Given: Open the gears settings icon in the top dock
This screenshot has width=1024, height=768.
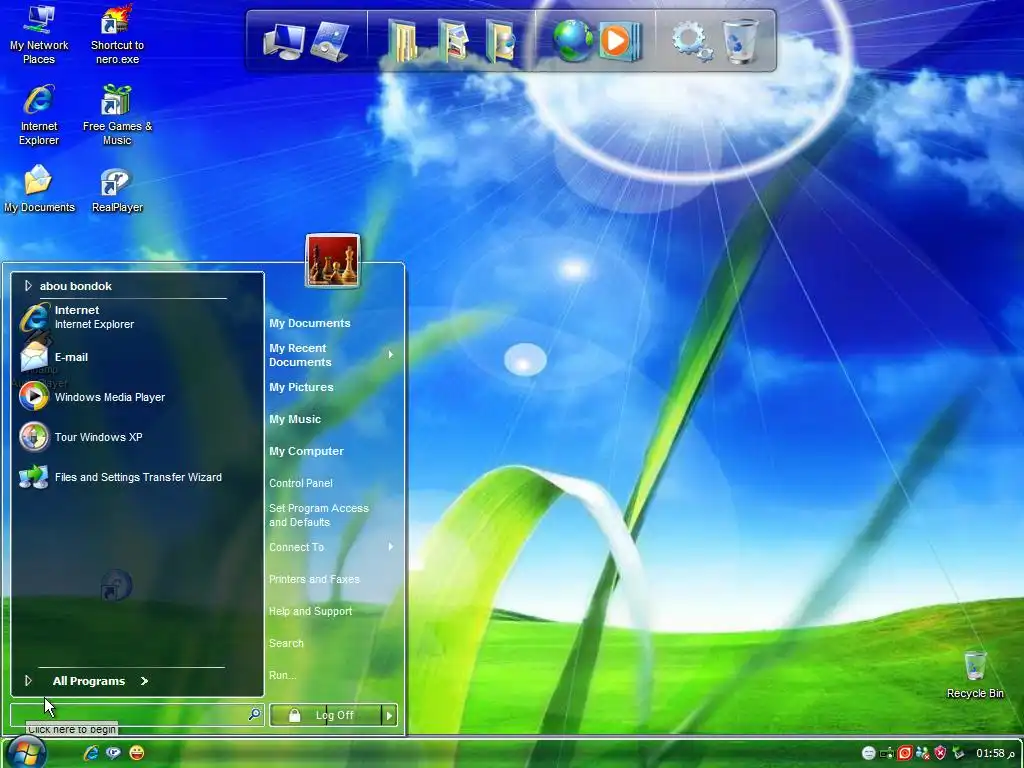Looking at the screenshot, I should (692, 42).
